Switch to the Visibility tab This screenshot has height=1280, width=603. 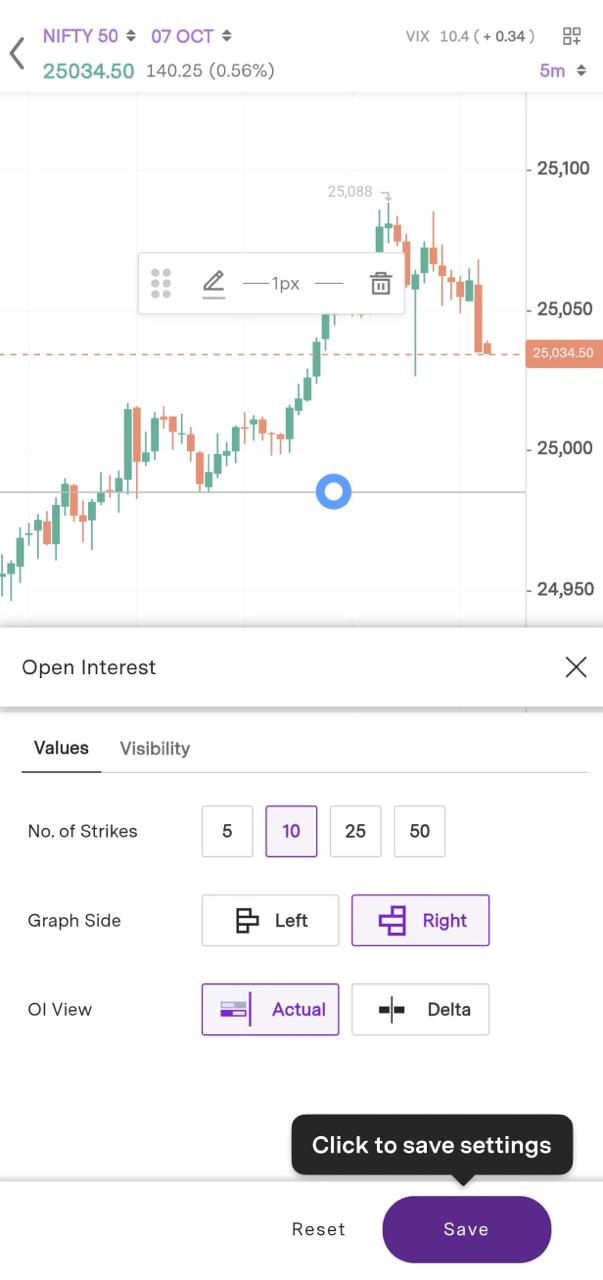[x=155, y=748]
